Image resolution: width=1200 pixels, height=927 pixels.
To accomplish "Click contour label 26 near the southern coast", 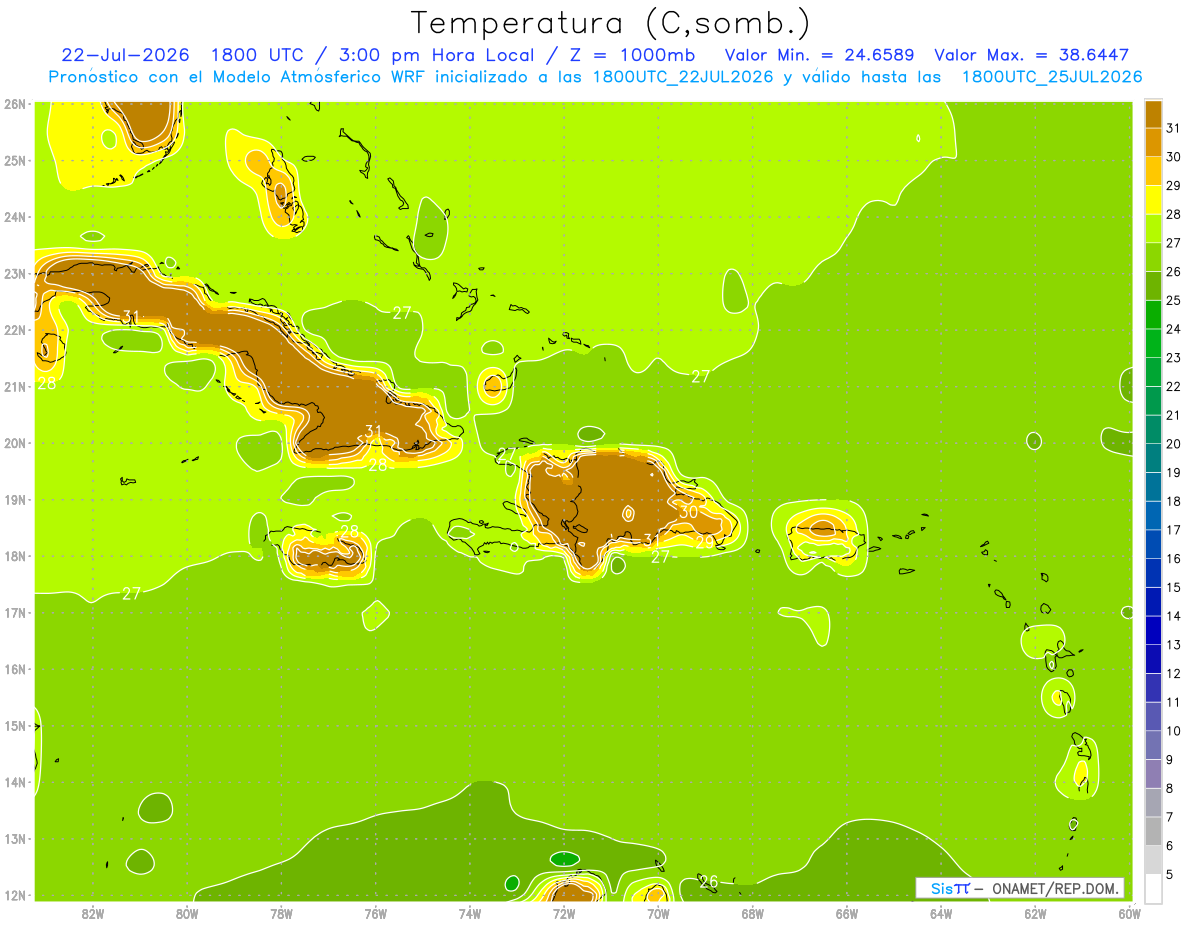I will pos(709,882).
